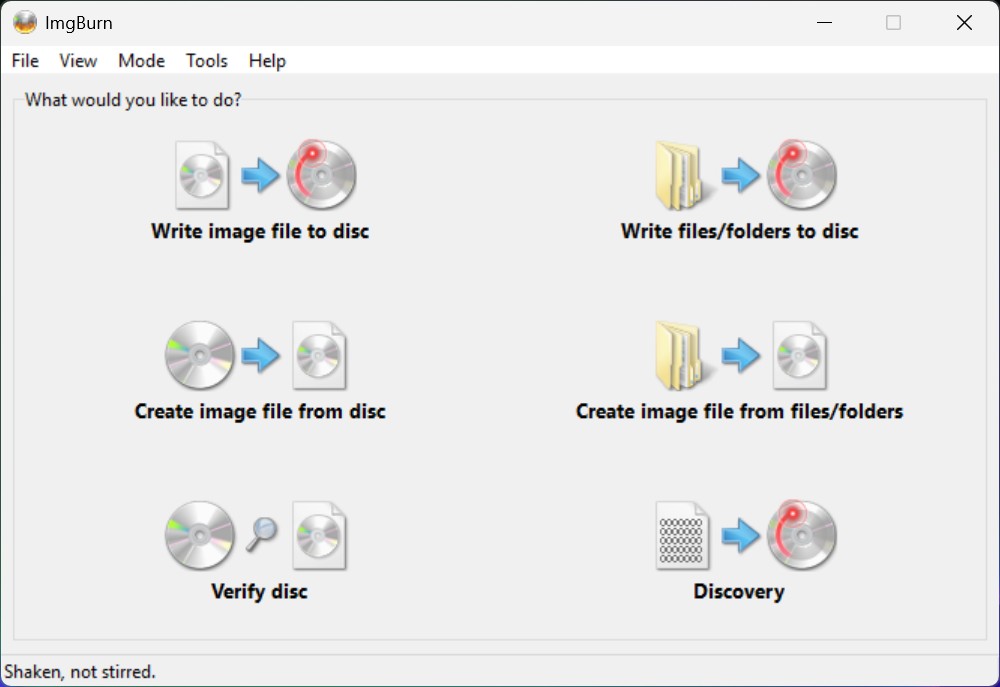1000x687 pixels.
Task: Click the burning disc icon beside the folder
Action: 801,175
